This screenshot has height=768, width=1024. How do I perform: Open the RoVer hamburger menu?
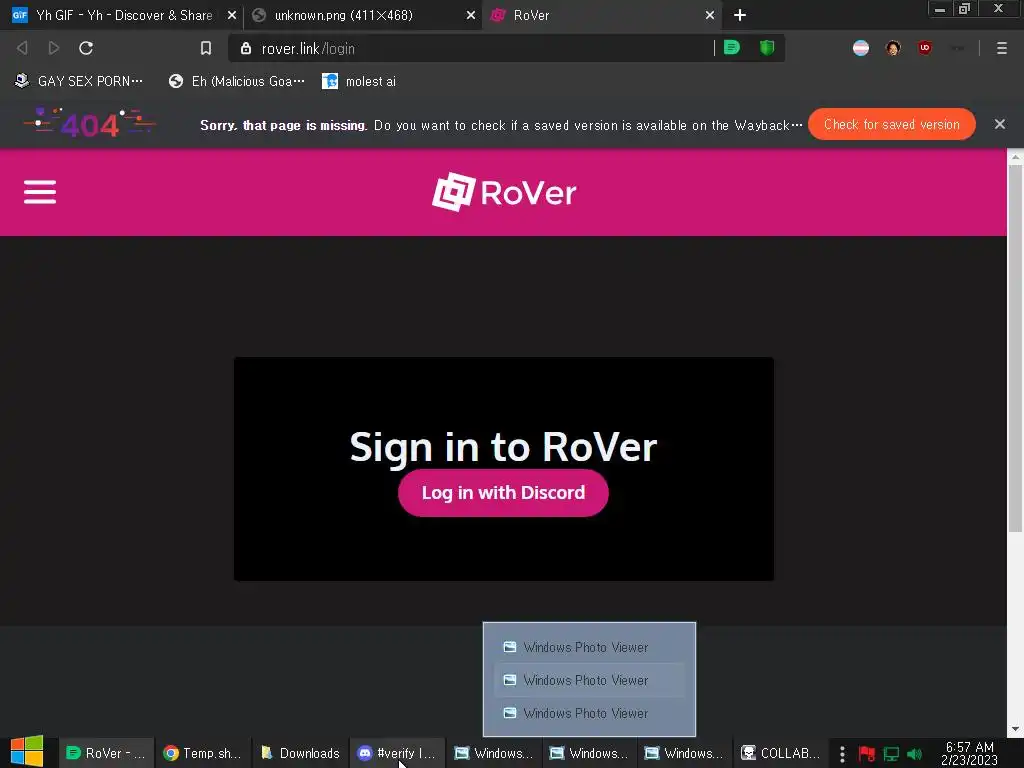point(40,192)
